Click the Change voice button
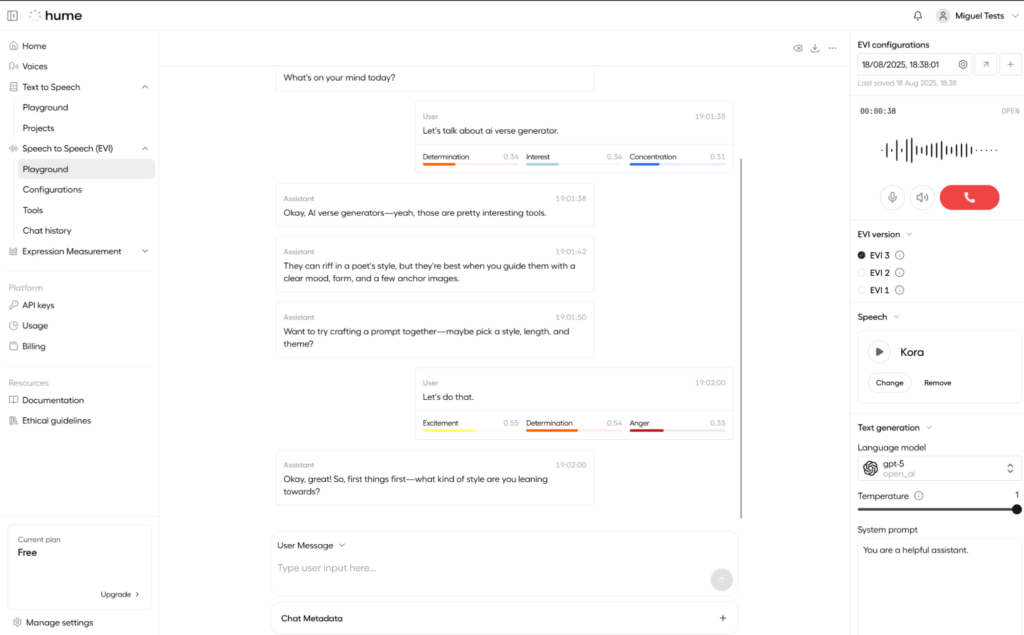This screenshot has height=635, width=1024. [889, 383]
